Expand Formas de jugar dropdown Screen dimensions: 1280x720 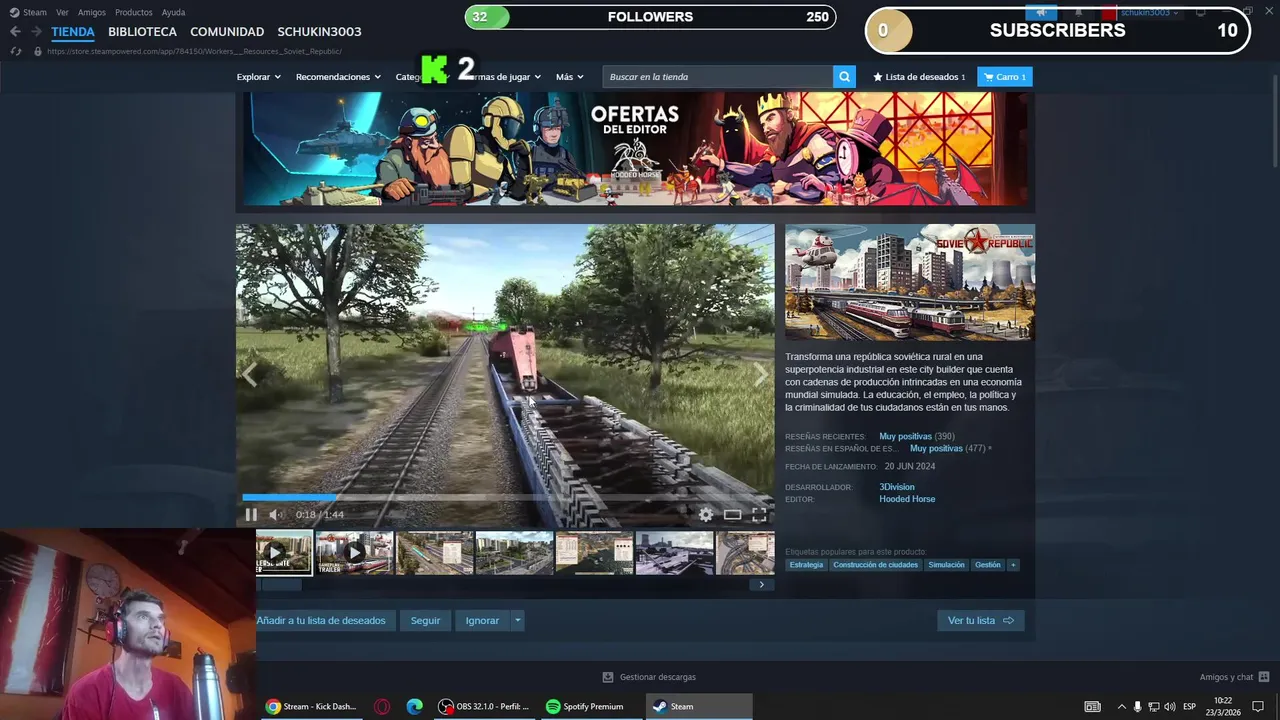(x=508, y=77)
